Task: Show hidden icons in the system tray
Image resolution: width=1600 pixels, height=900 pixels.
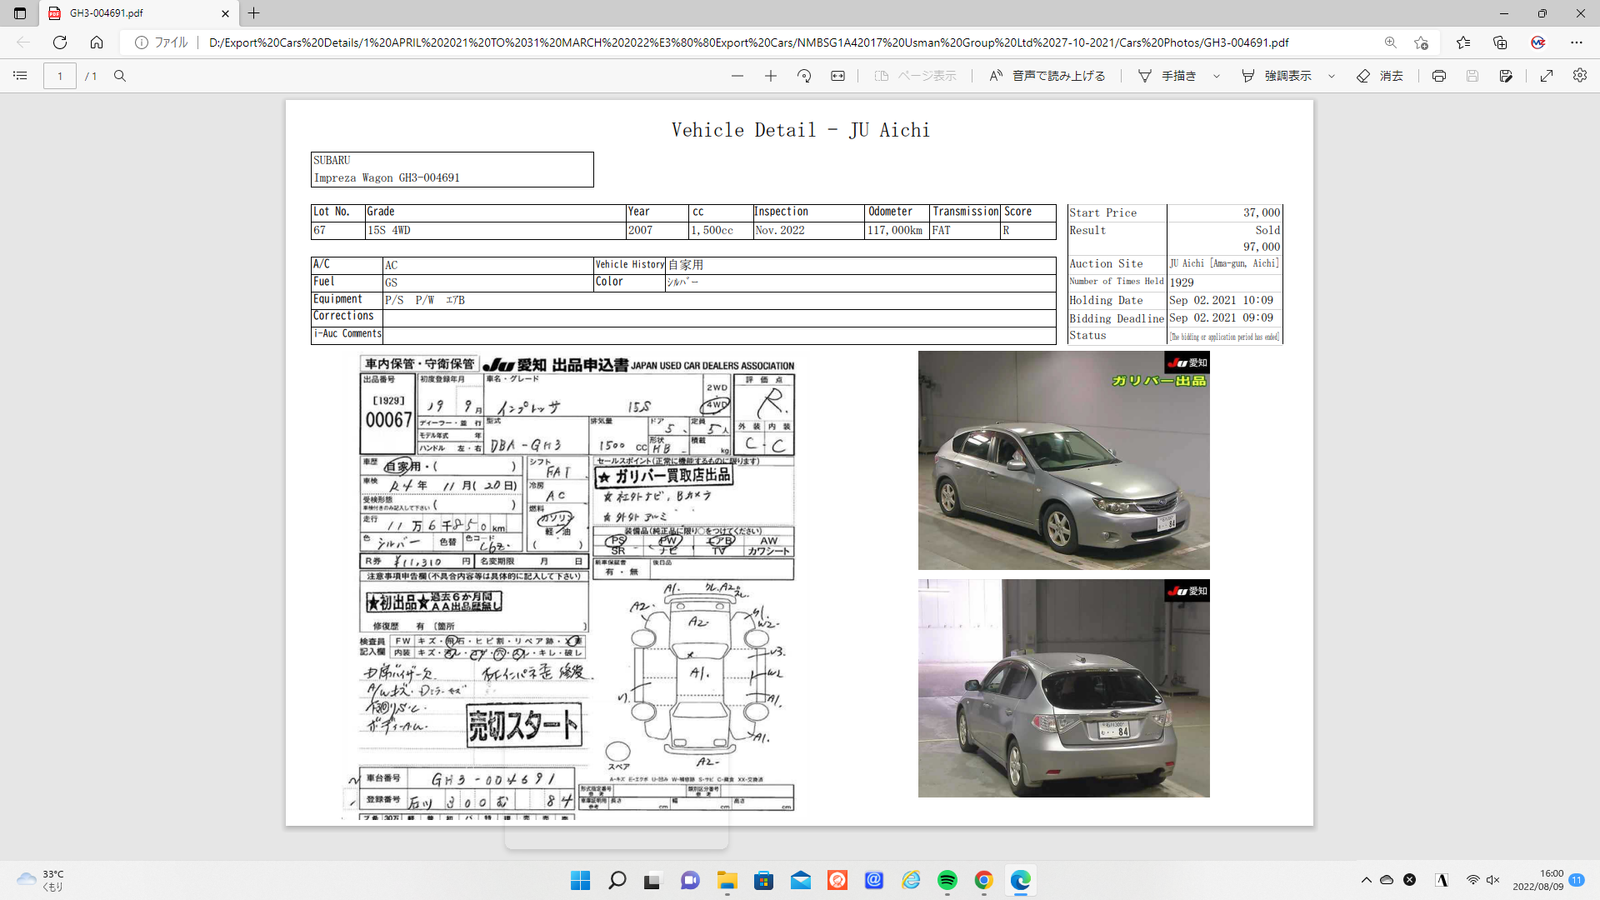Action: click(x=1366, y=880)
